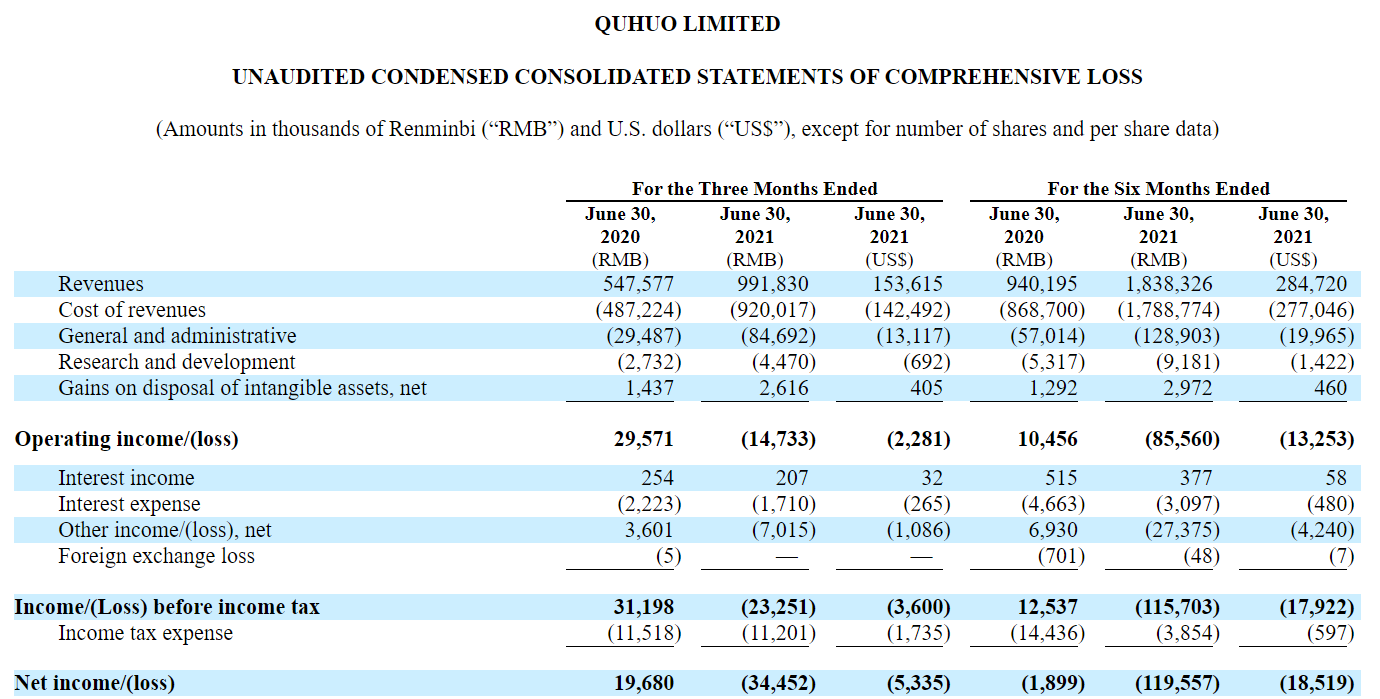Click operating income value 29,571
Image resolution: width=1380 pixels, height=699 pixels.
644,439
